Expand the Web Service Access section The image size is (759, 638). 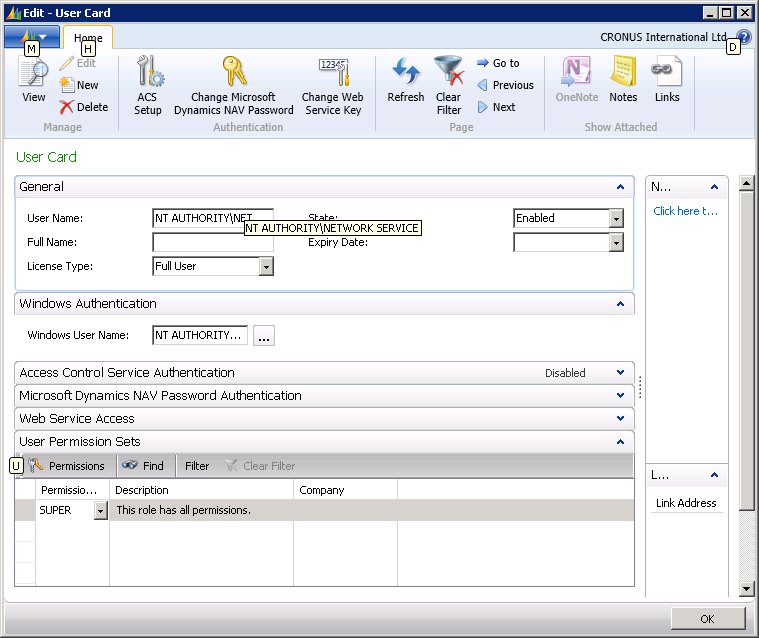[620, 419]
